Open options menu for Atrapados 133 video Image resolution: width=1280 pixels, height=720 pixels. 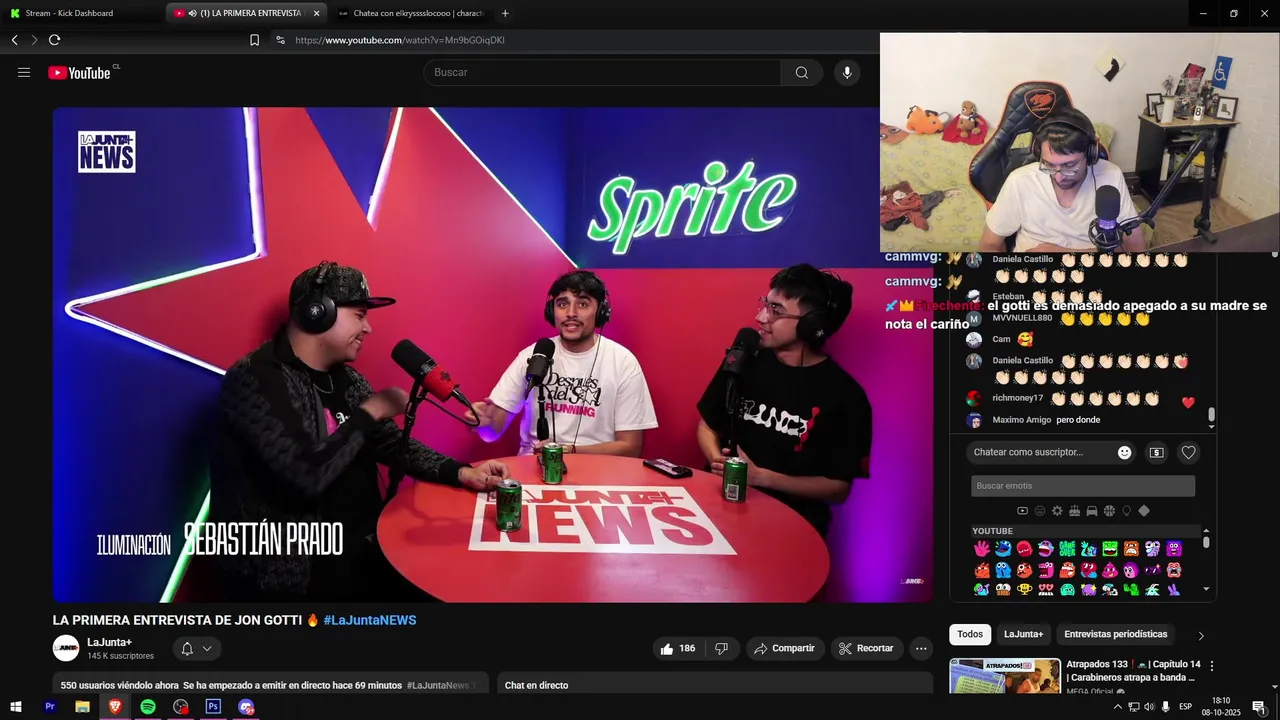pos(1212,666)
